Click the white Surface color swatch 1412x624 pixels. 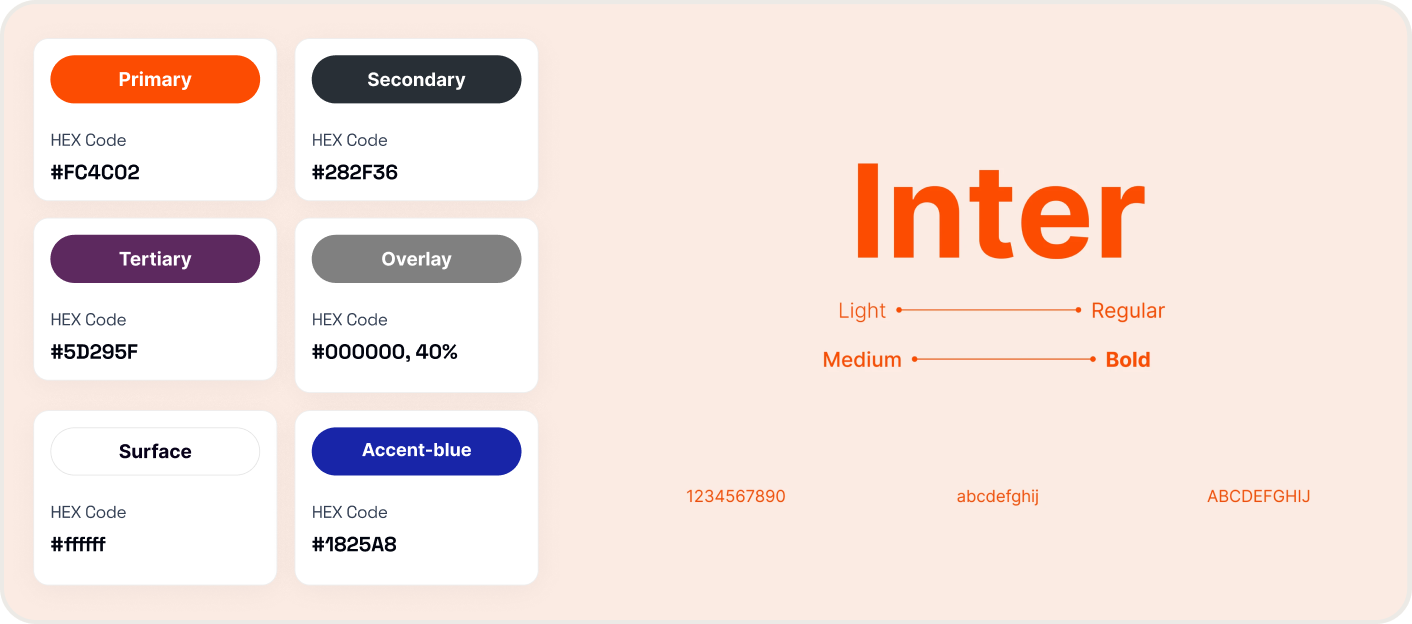tap(155, 451)
